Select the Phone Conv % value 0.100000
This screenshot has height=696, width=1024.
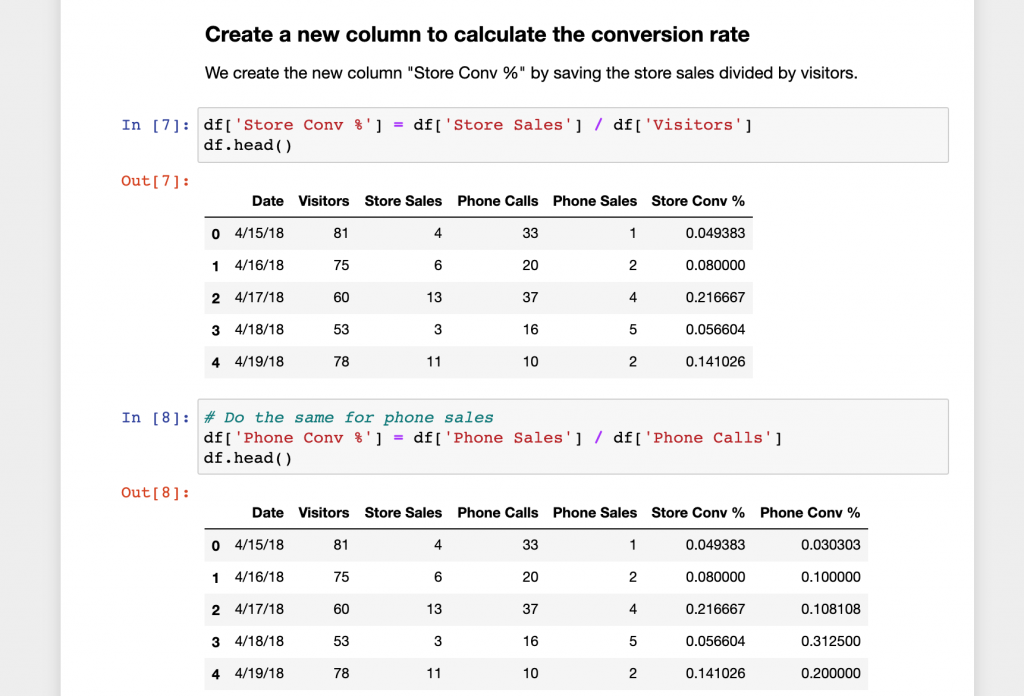tap(831, 577)
